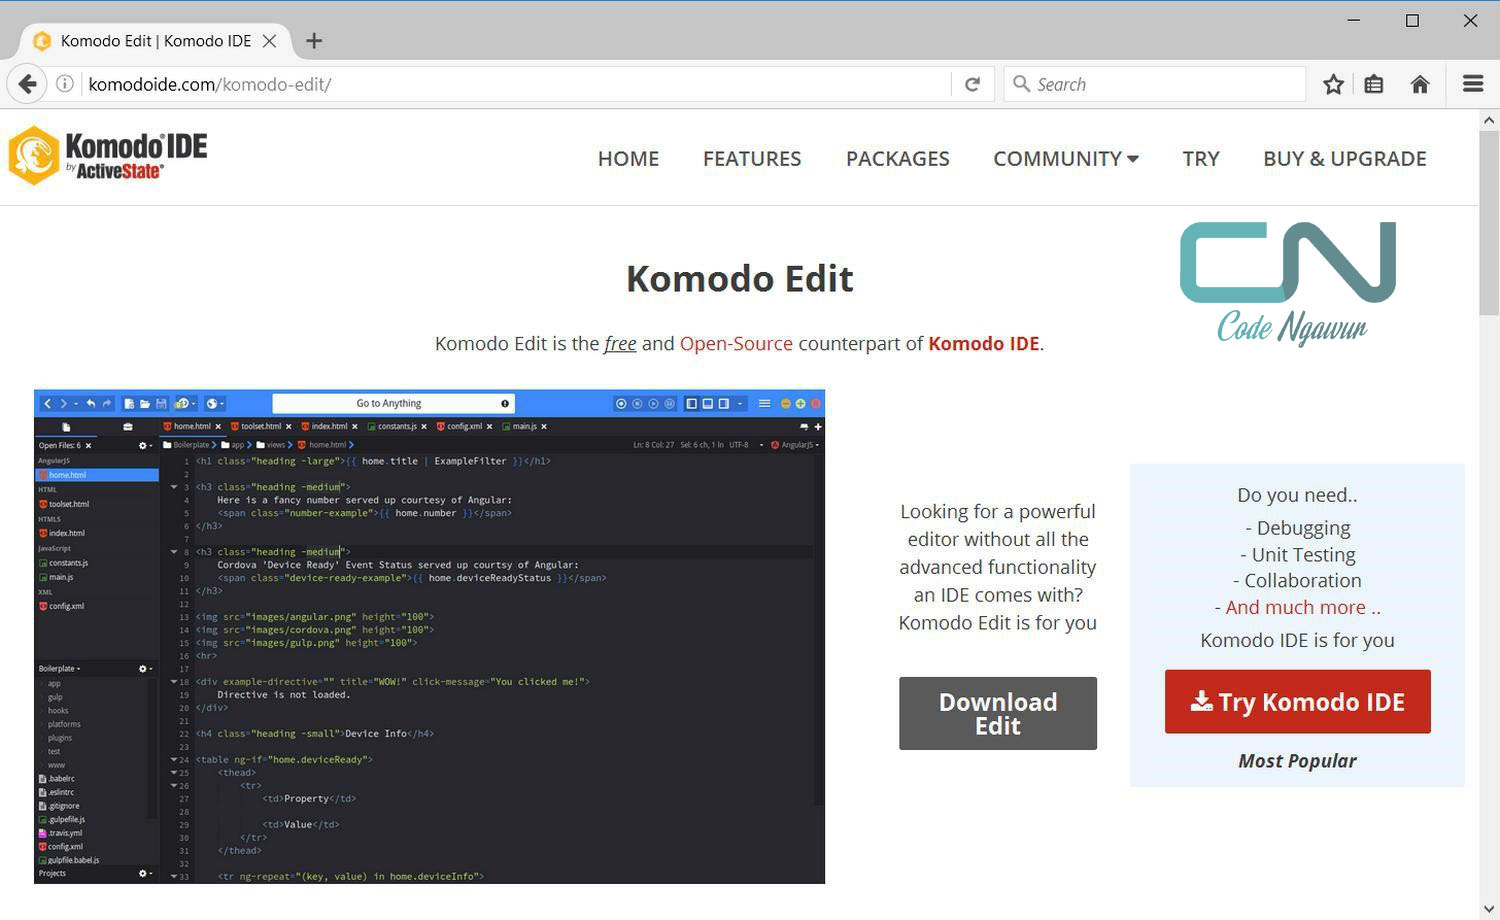Click the 'Komodo IDE is for you' text
Viewport: 1500px width, 920px height.
pos(1298,640)
